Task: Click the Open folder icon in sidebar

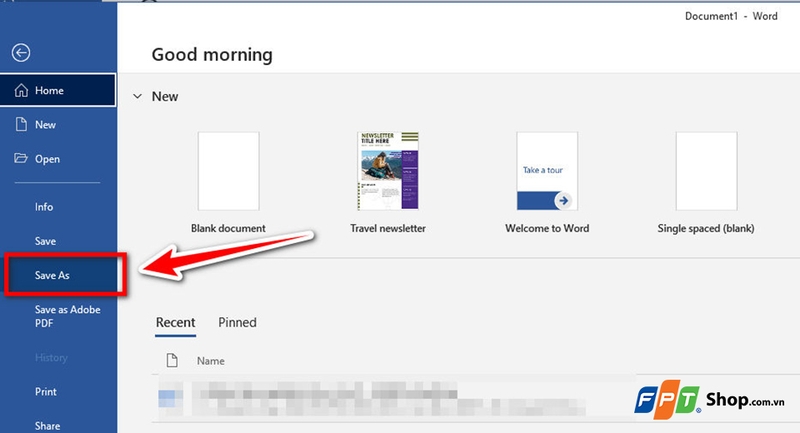Action: [x=21, y=158]
